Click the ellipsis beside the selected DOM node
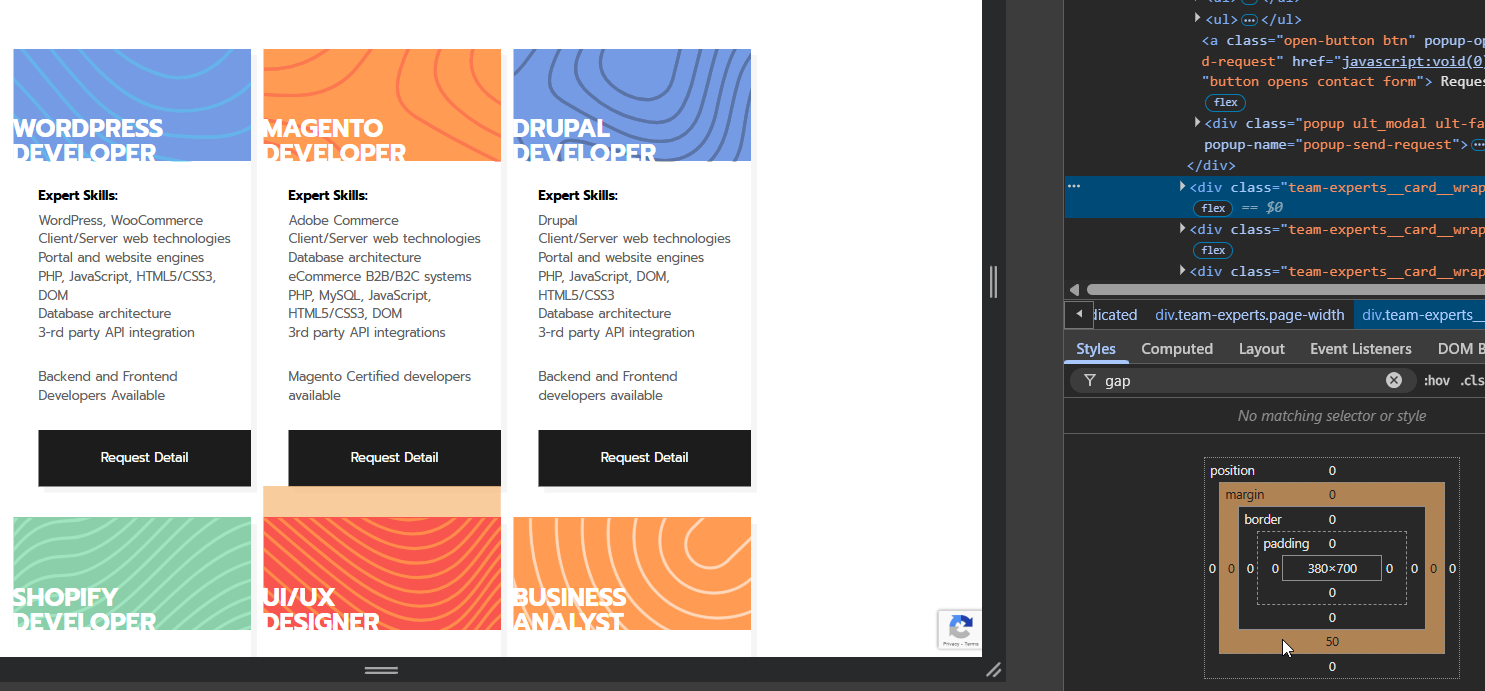This screenshot has width=1485, height=691. 1073,186
